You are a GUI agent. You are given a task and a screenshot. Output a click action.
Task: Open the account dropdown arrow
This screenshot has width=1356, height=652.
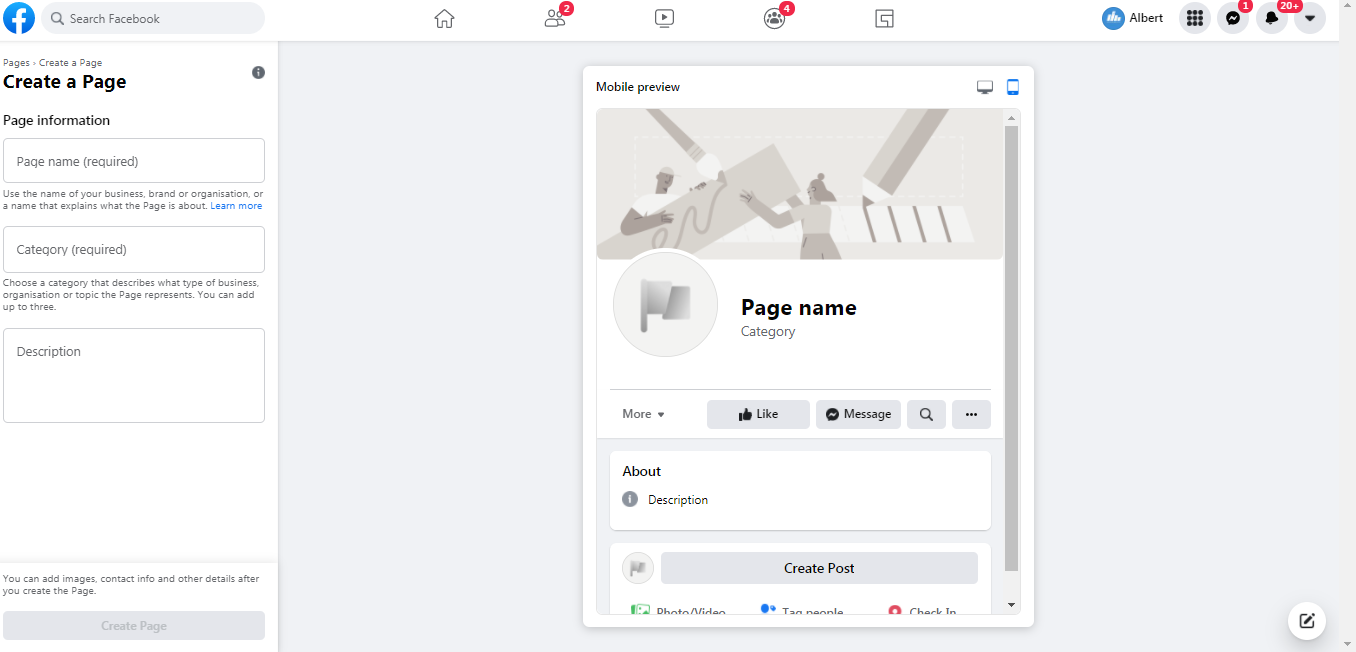pyautogui.click(x=1310, y=18)
